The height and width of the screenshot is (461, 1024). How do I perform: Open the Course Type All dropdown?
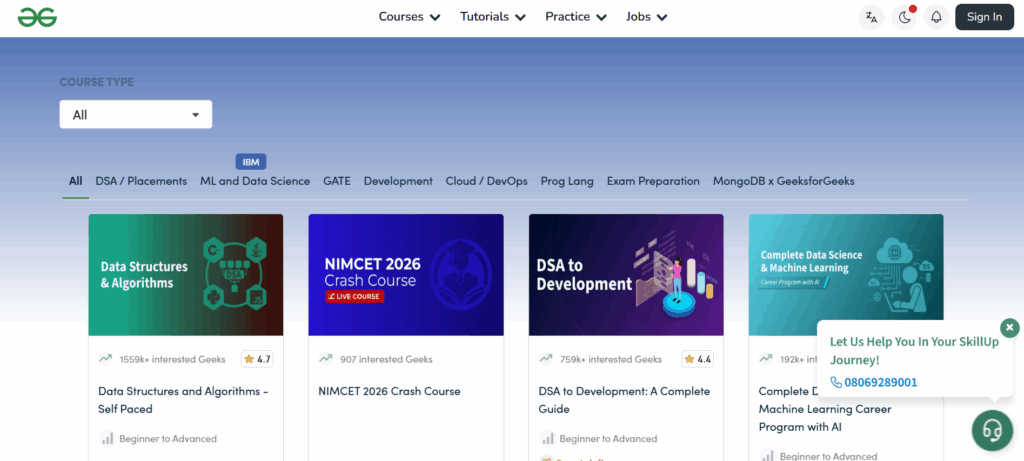click(x=136, y=114)
